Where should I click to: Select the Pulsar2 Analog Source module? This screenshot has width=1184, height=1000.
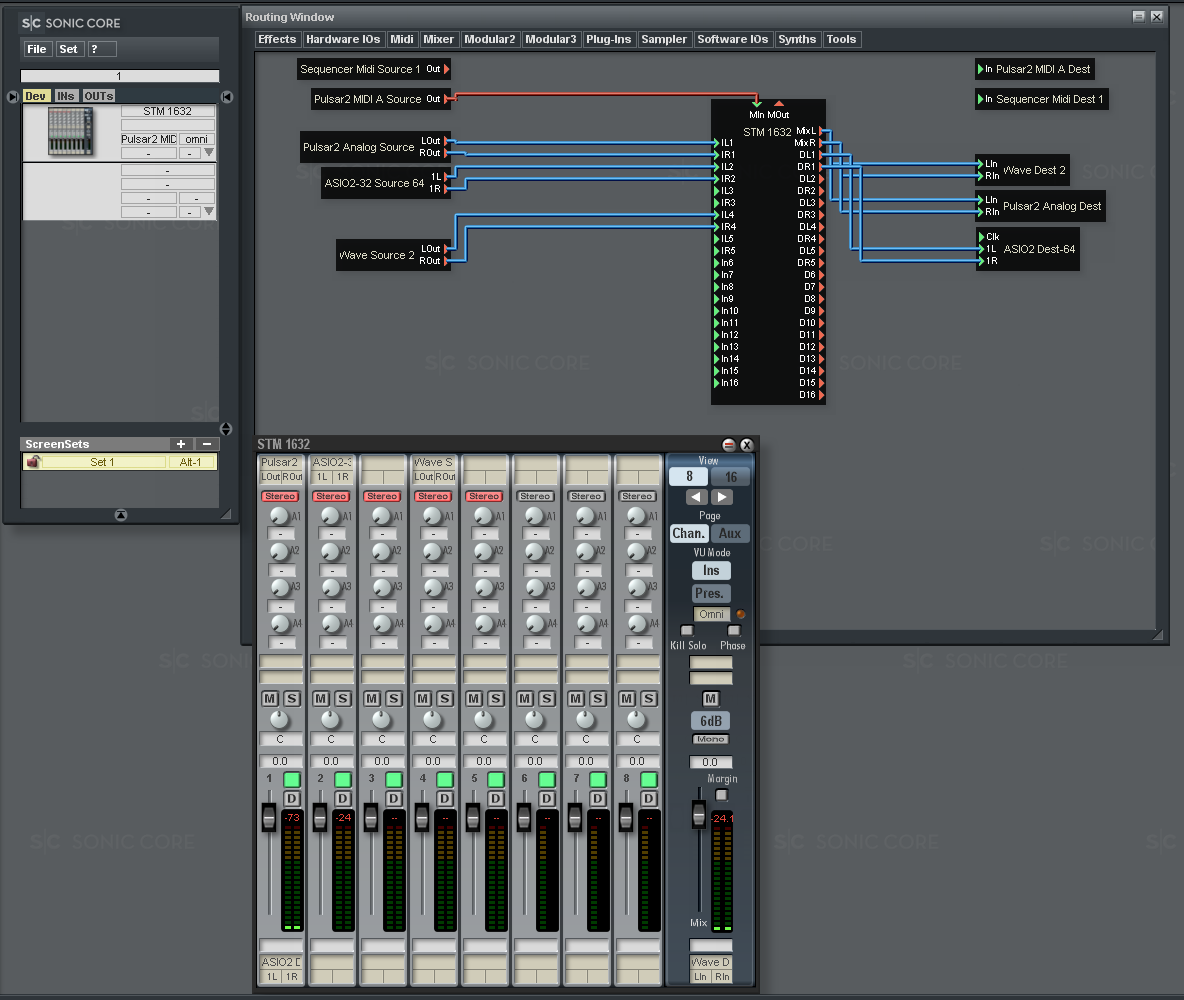coord(376,147)
